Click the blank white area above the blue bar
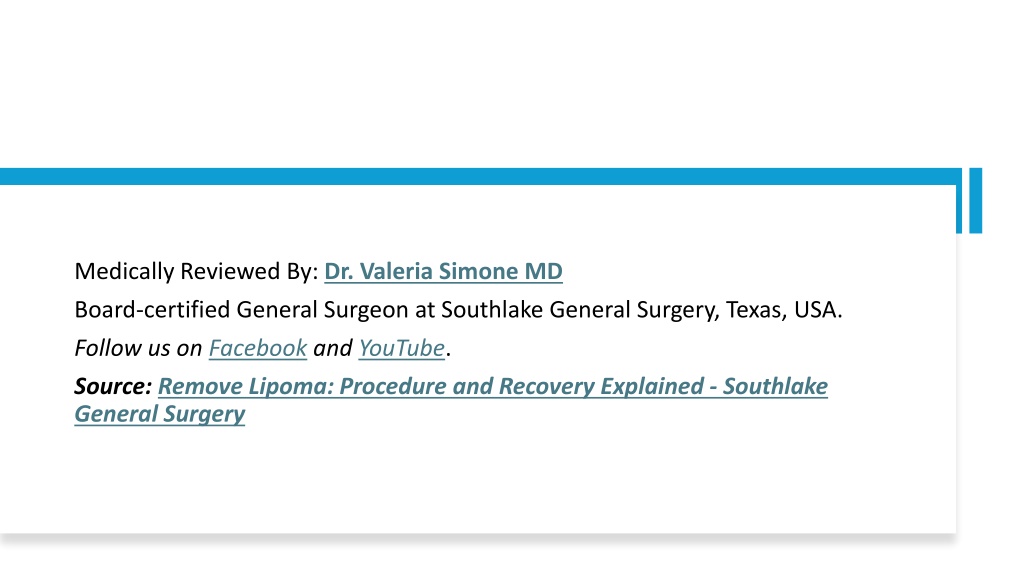Image resolution: width=1024 pixels, height=576 pixels. click(x=480, y=84)
